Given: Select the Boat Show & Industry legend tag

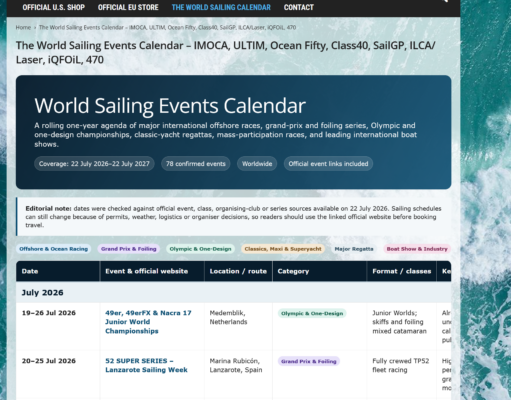Looking at the screenshot, I should click(417, 249).
